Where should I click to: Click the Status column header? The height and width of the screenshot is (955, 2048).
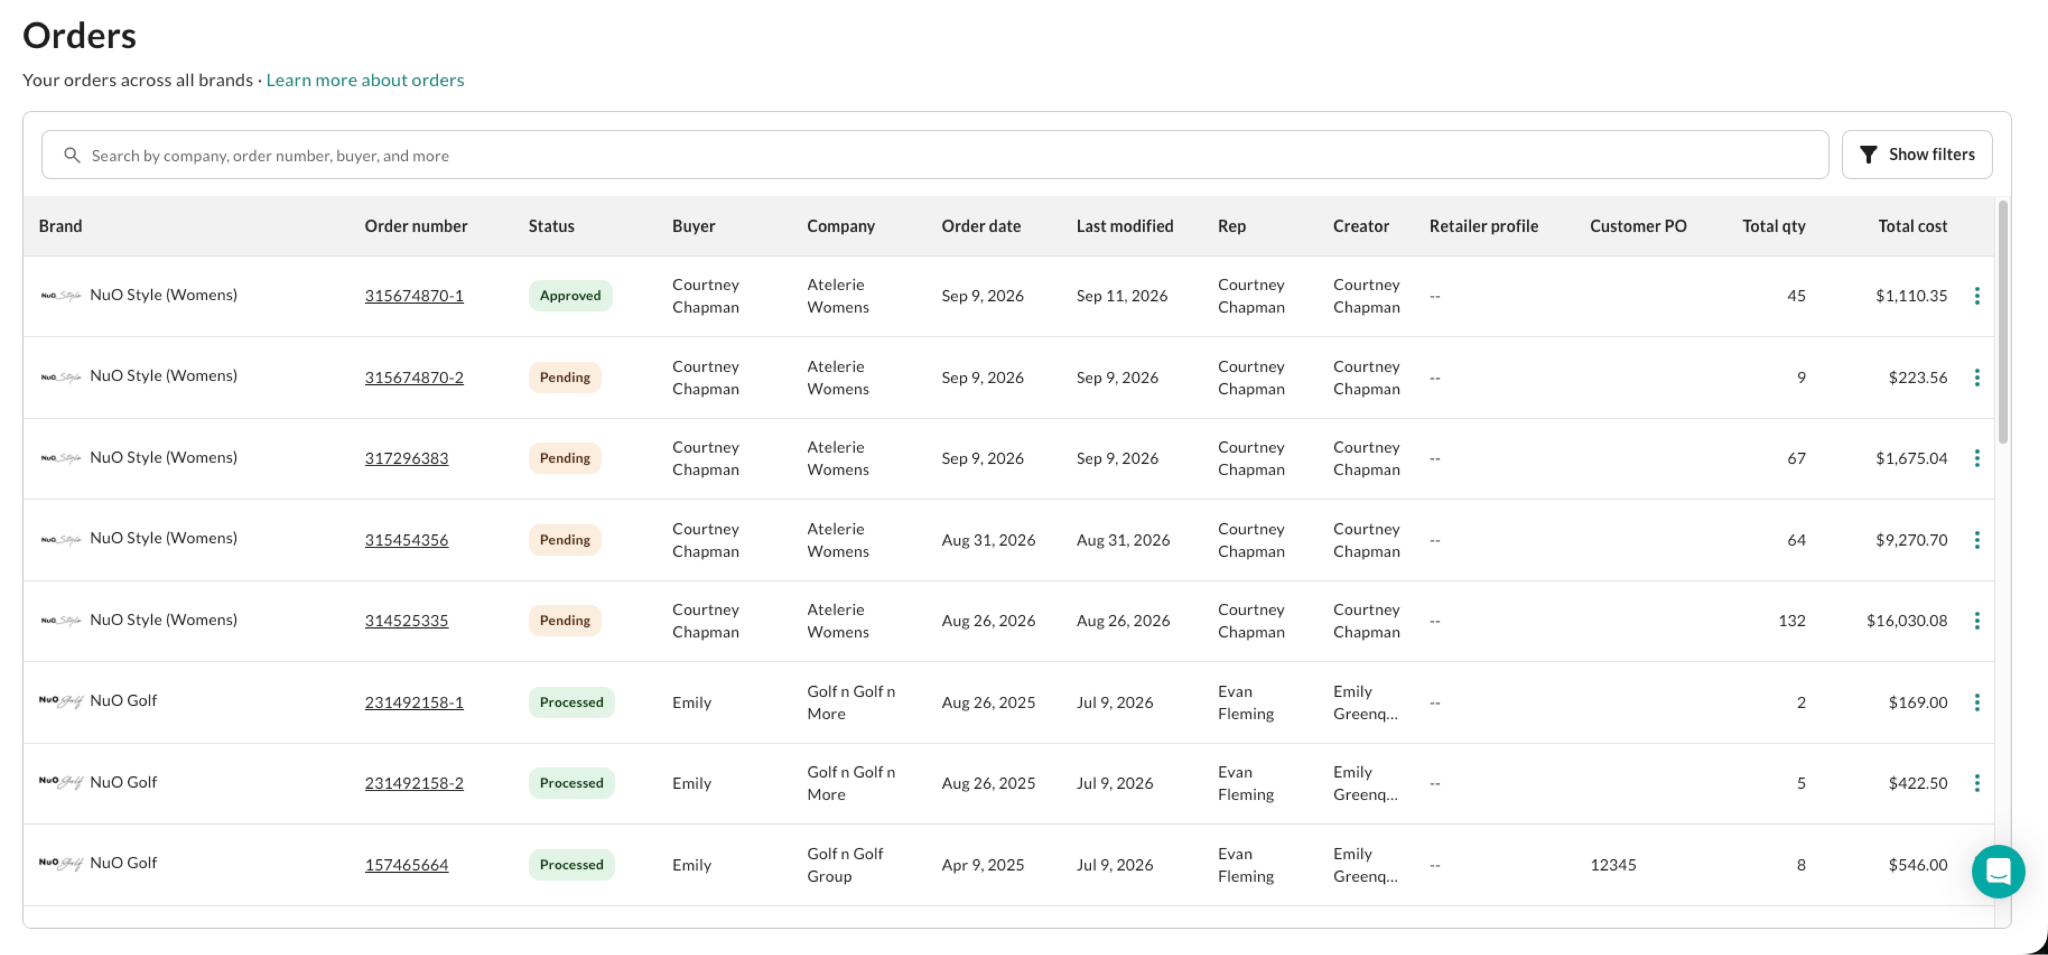(x=551, y=226)
